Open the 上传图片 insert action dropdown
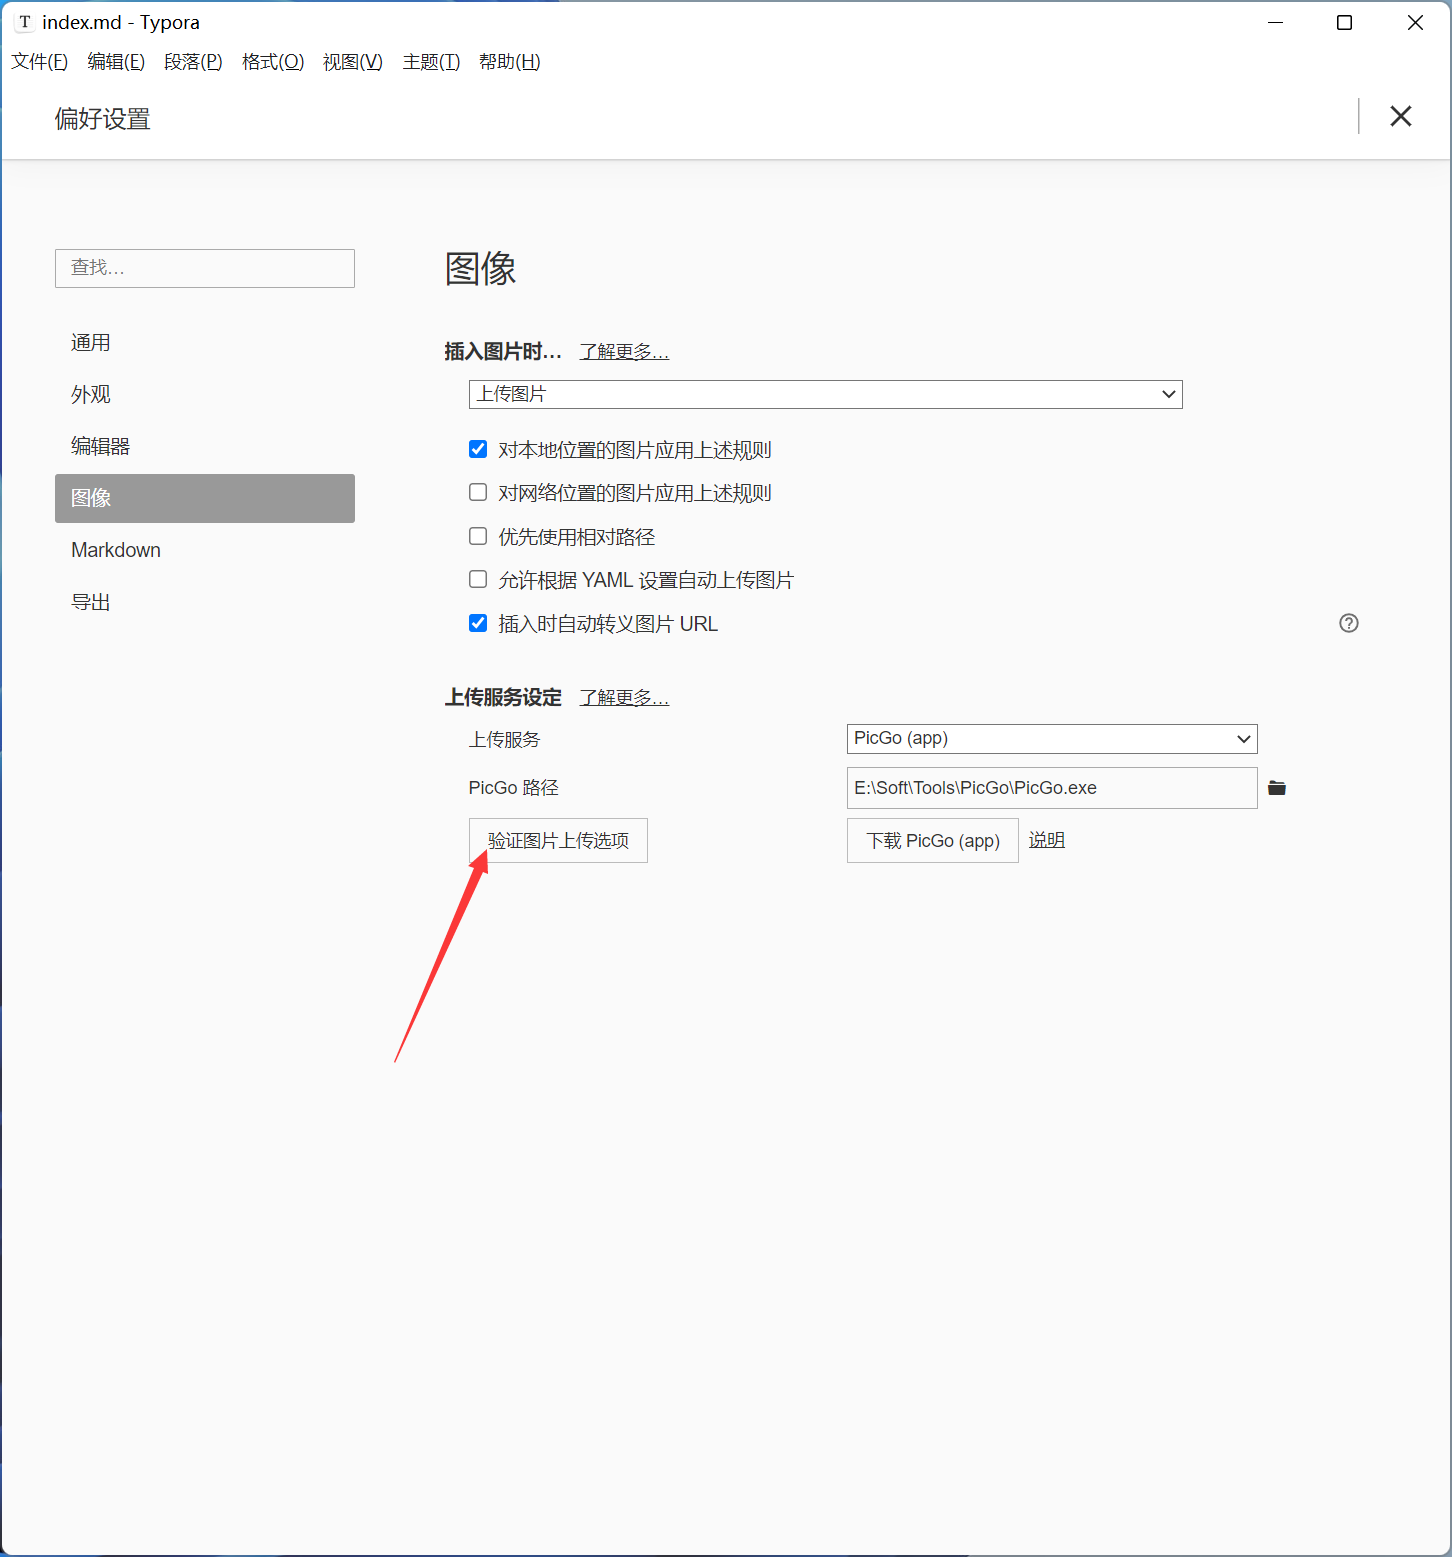Screen dimensions: 1452x1557 click(x=825, y=394)
